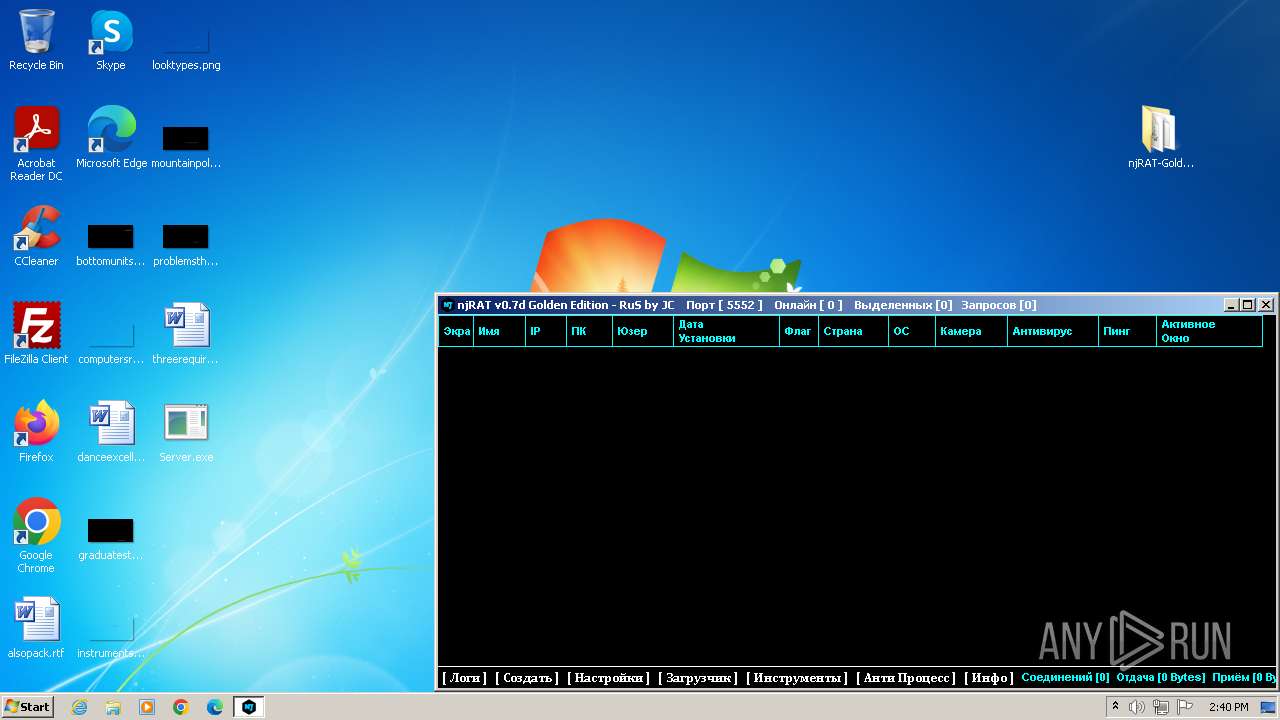The image size is (1280, 720).
Task: Launch Google Chrome desktop shortcut
Action: point(36,536)
